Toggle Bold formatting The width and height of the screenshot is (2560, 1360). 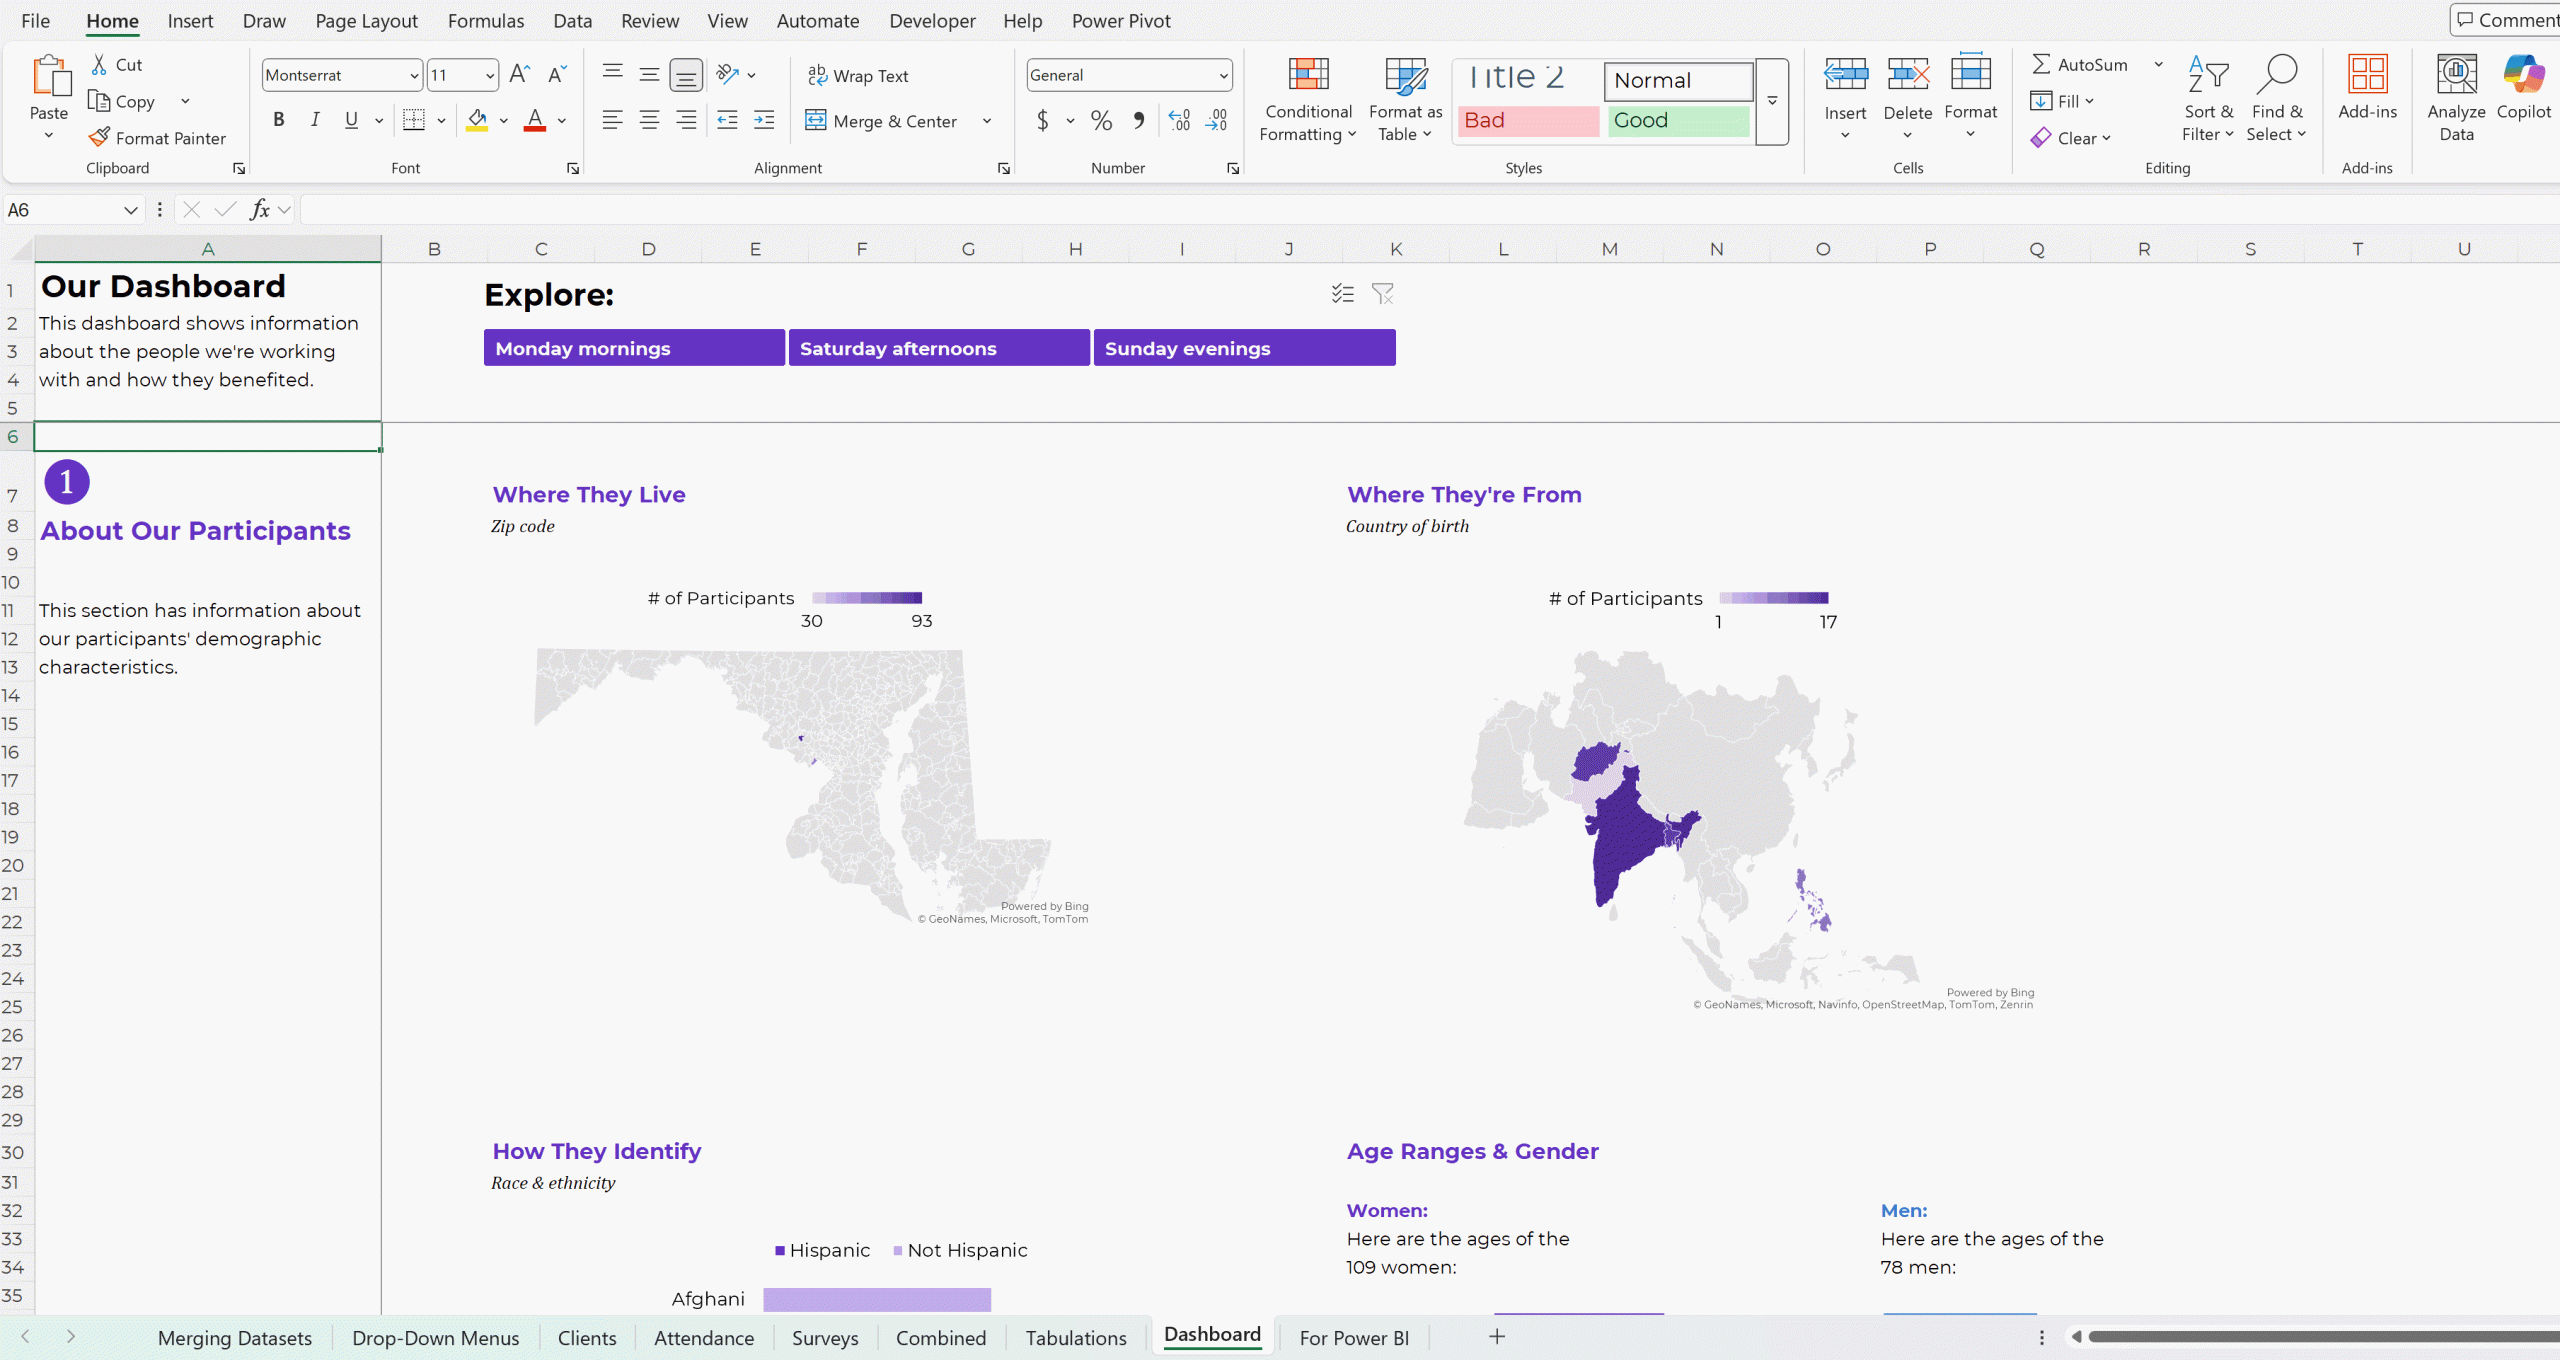click(279, 120)
